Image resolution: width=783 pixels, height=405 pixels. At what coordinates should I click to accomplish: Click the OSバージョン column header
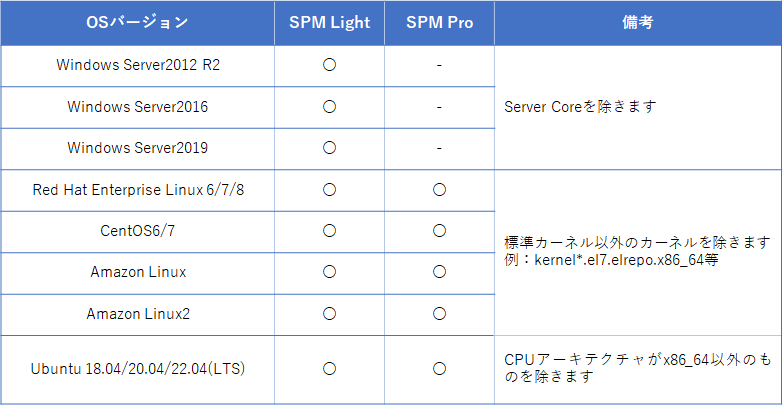138,22
